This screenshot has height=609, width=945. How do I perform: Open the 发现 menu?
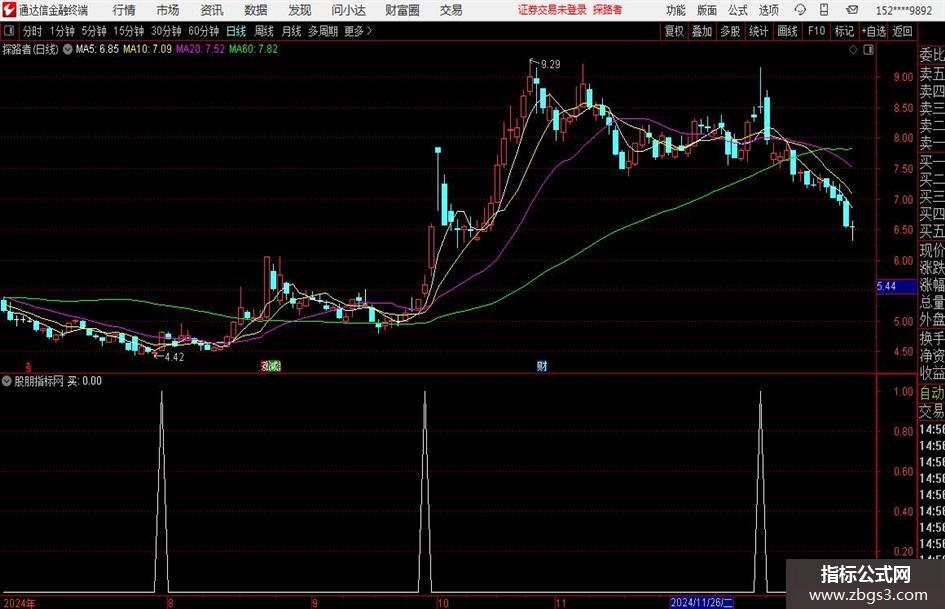(x=300, y=10)
